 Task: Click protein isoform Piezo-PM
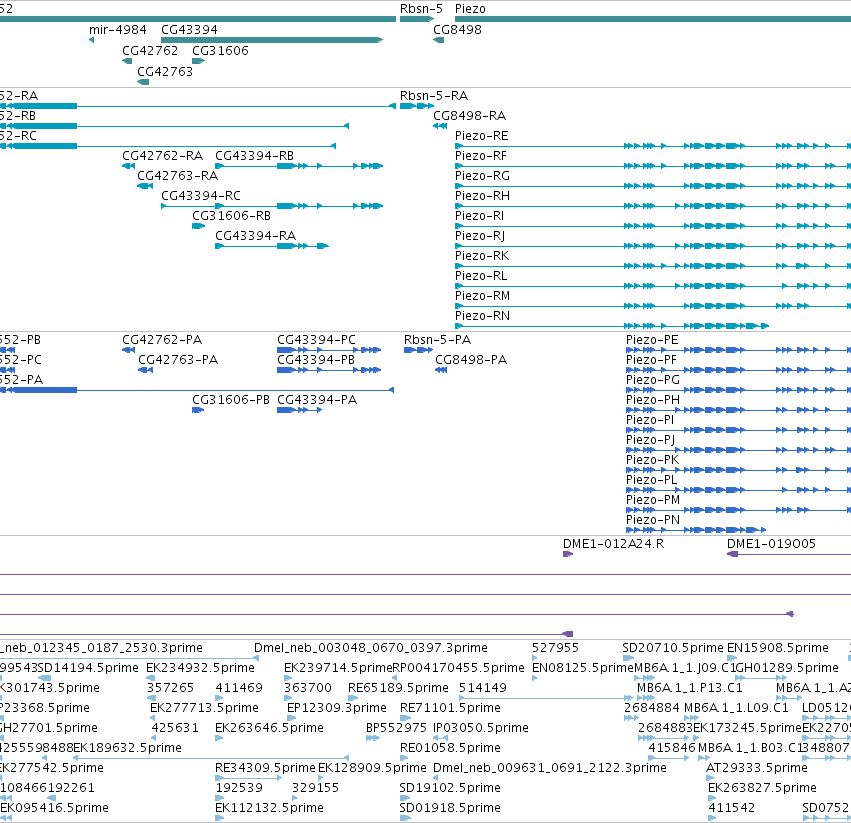pyautogui.click(x=653, y=500)
